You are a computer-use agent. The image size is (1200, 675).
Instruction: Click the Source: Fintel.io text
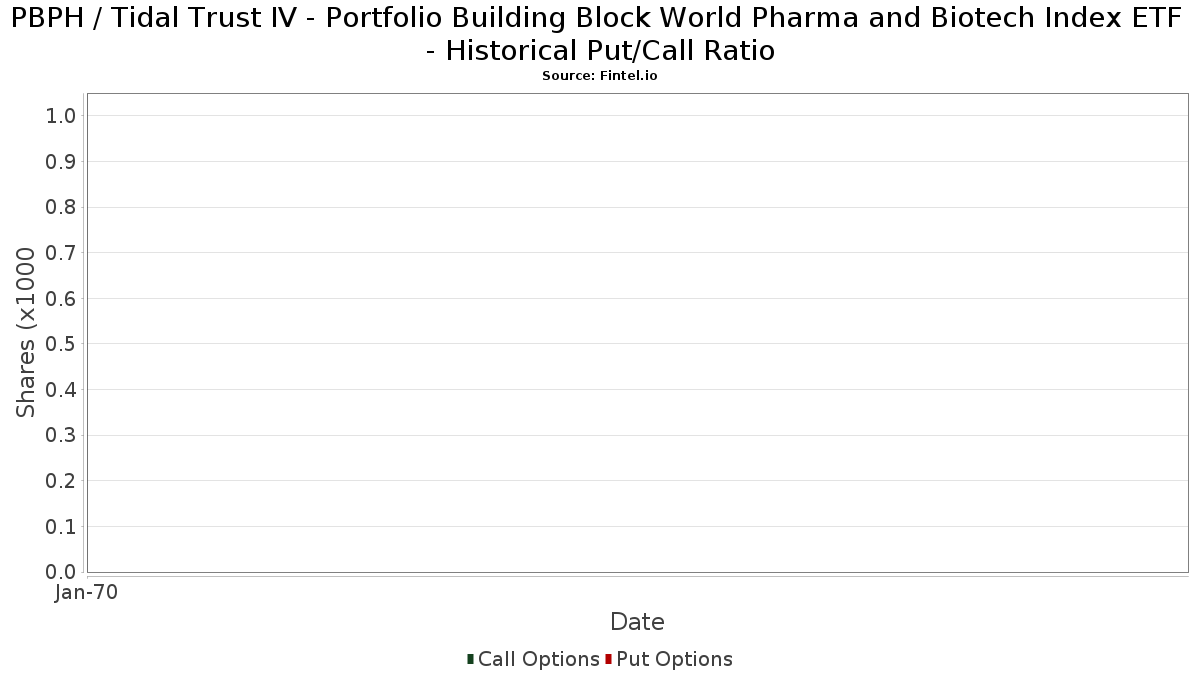point(599,76)
